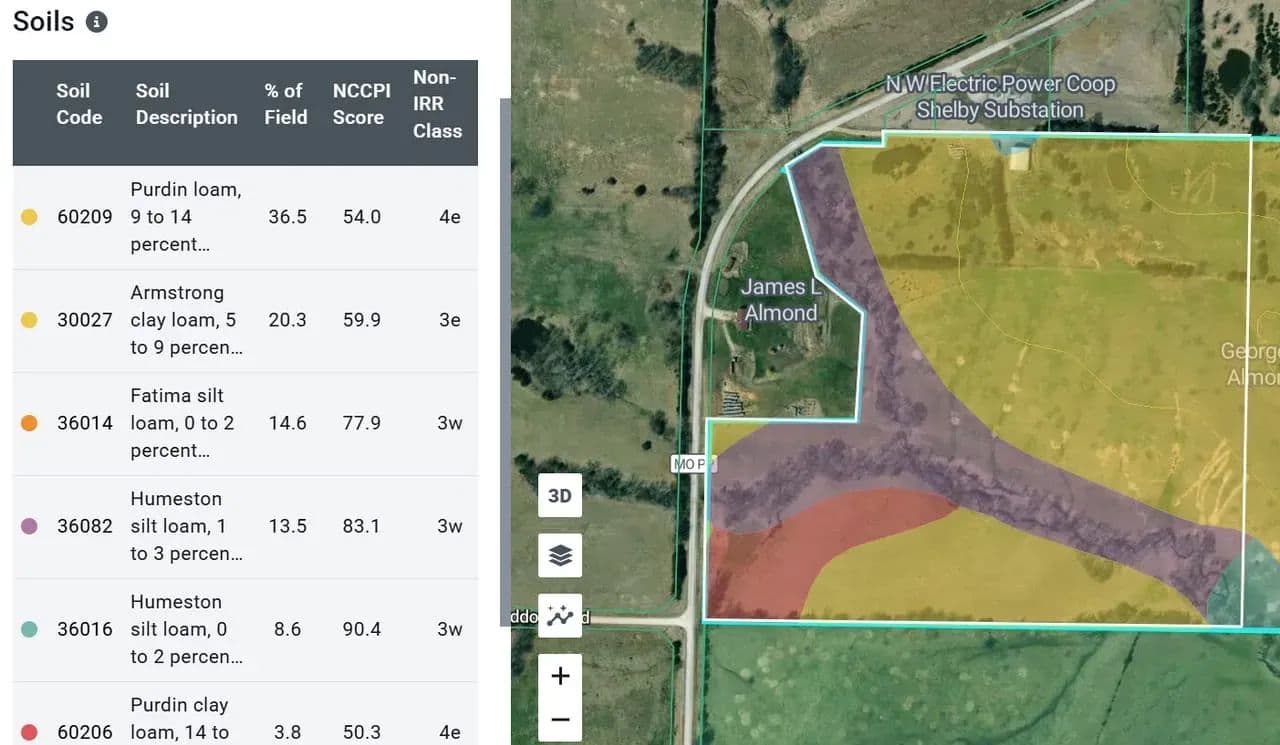Click the % of Field column header

click(285, 104)
